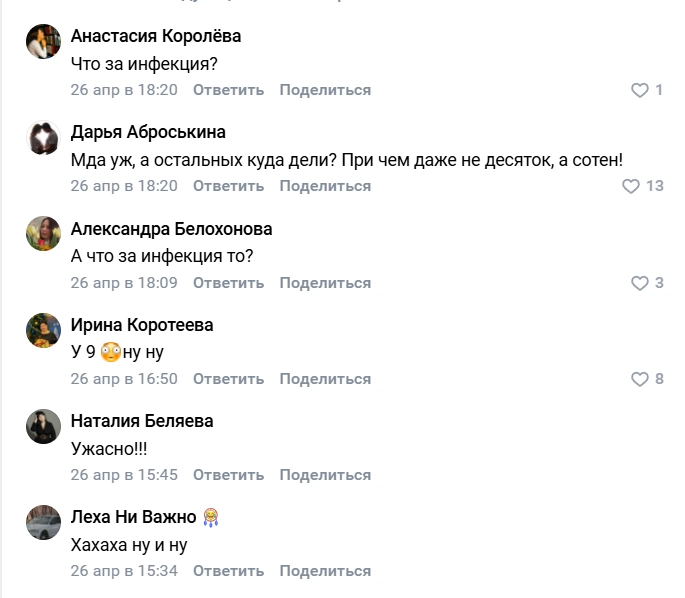Viewport: 685px width, 598px height.
Task: Open Ирина Коротеева's avatar photo
Action: [x=41, y=332]
